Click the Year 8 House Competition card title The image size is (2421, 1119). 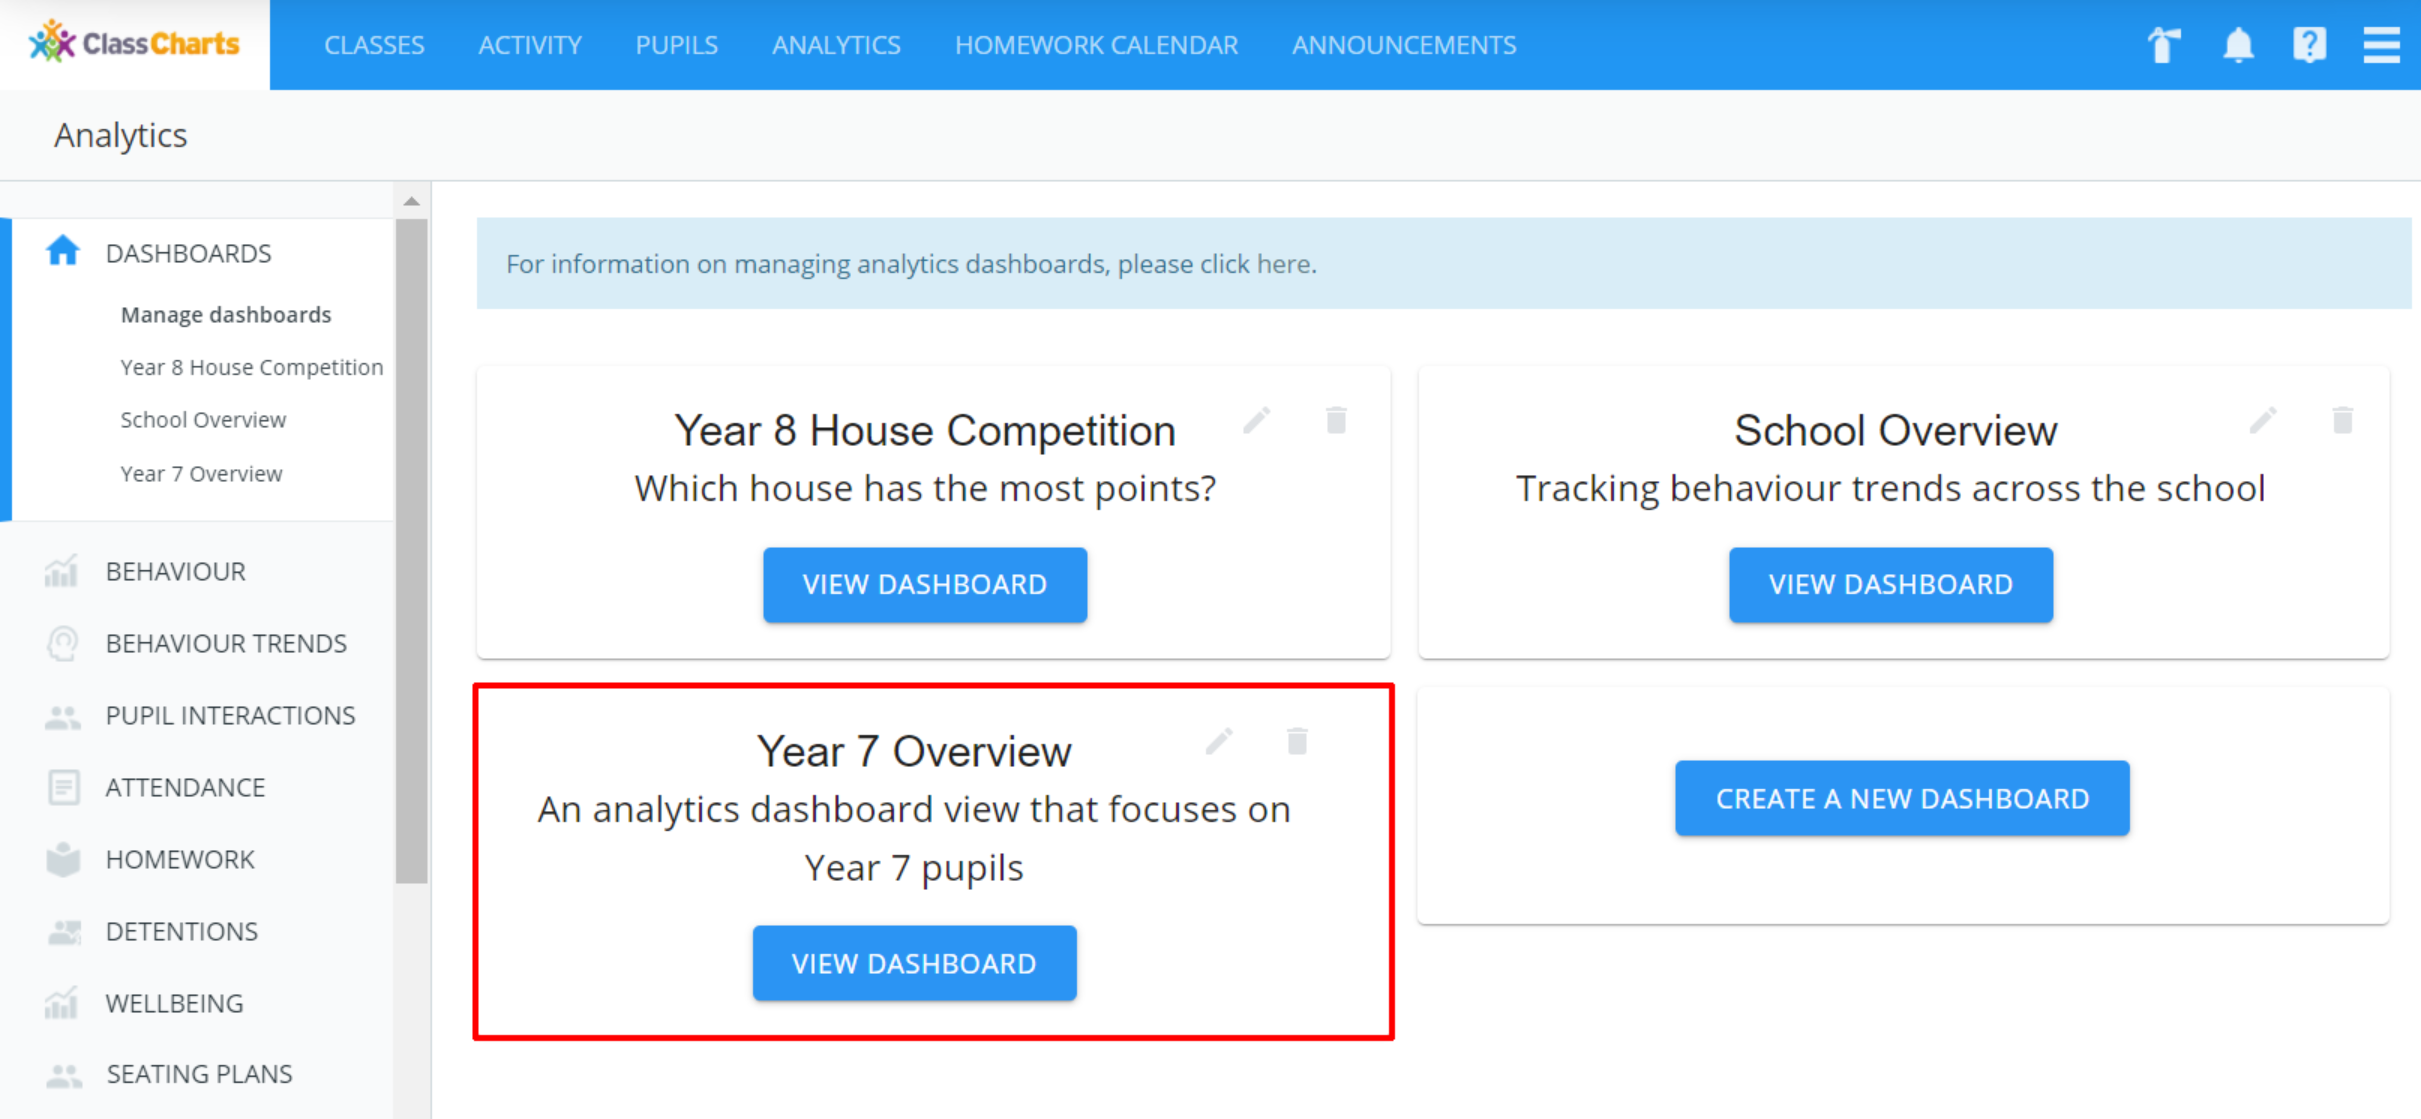coord(925,431)
